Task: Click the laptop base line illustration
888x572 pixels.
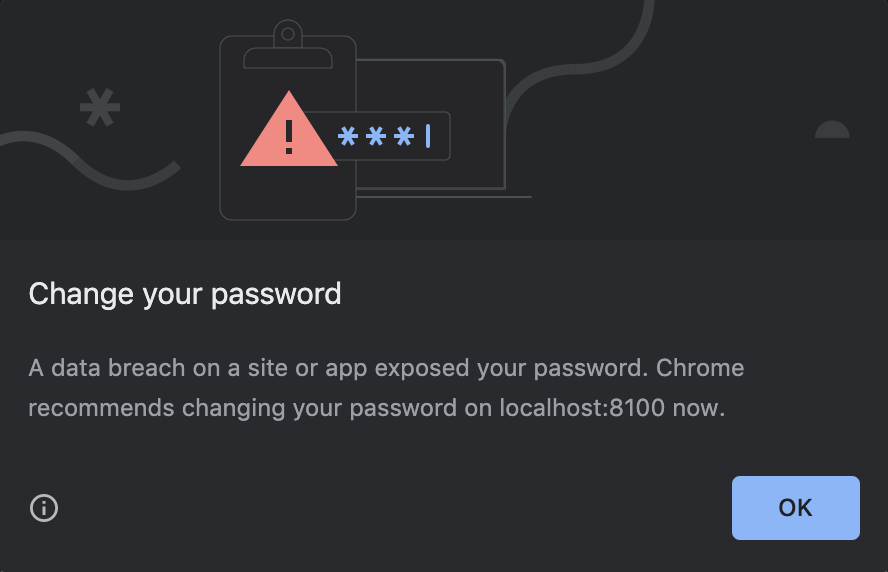Action: [444, 197]
